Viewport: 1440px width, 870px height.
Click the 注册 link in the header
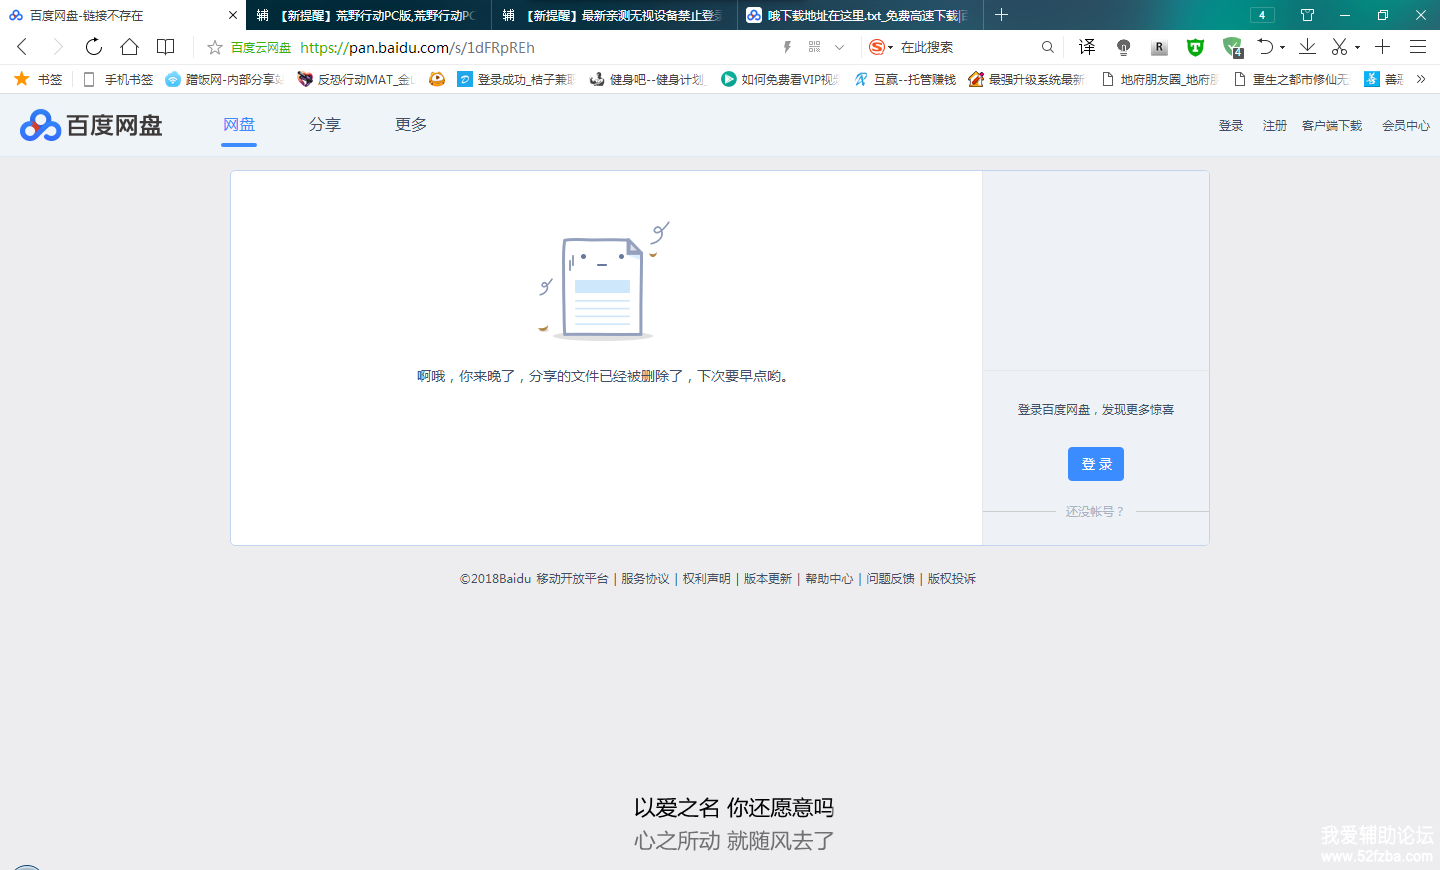[1275, 126]
